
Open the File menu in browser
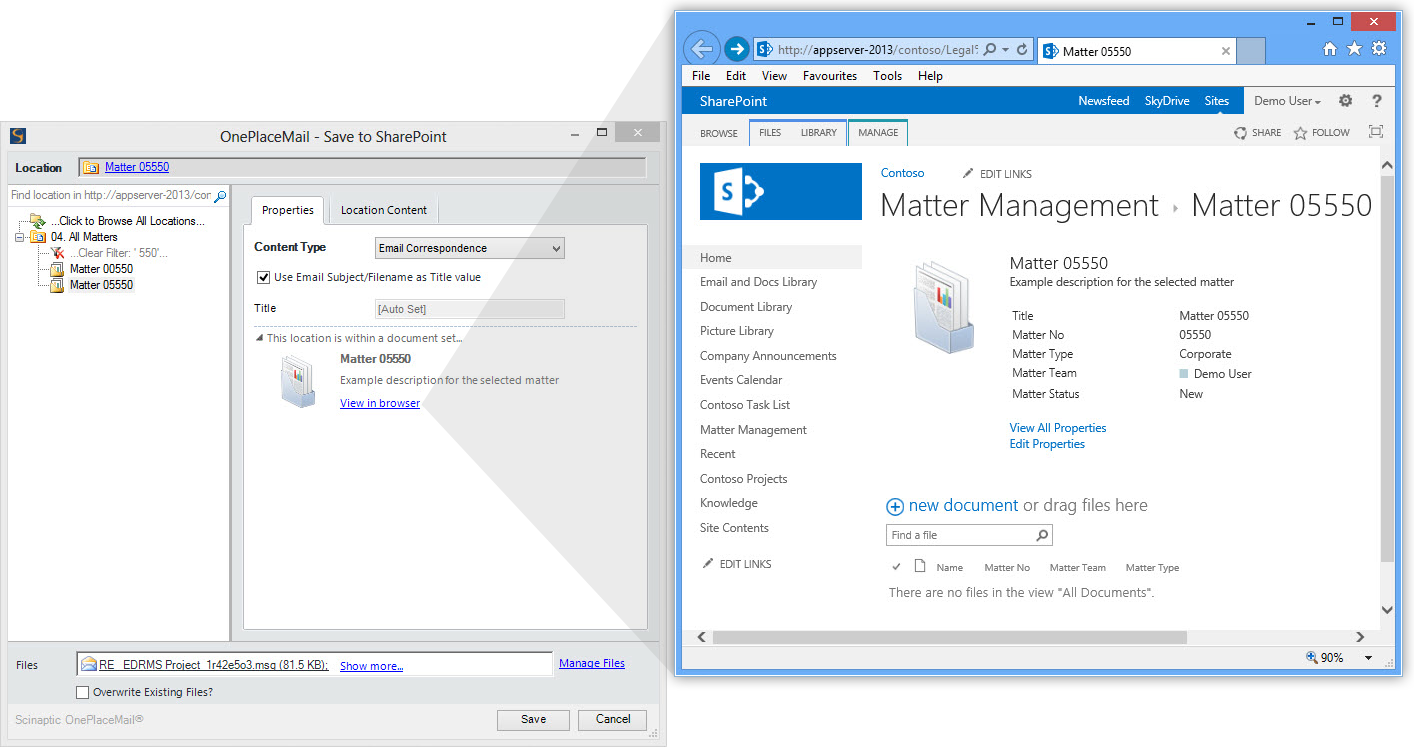coord(701,75)
